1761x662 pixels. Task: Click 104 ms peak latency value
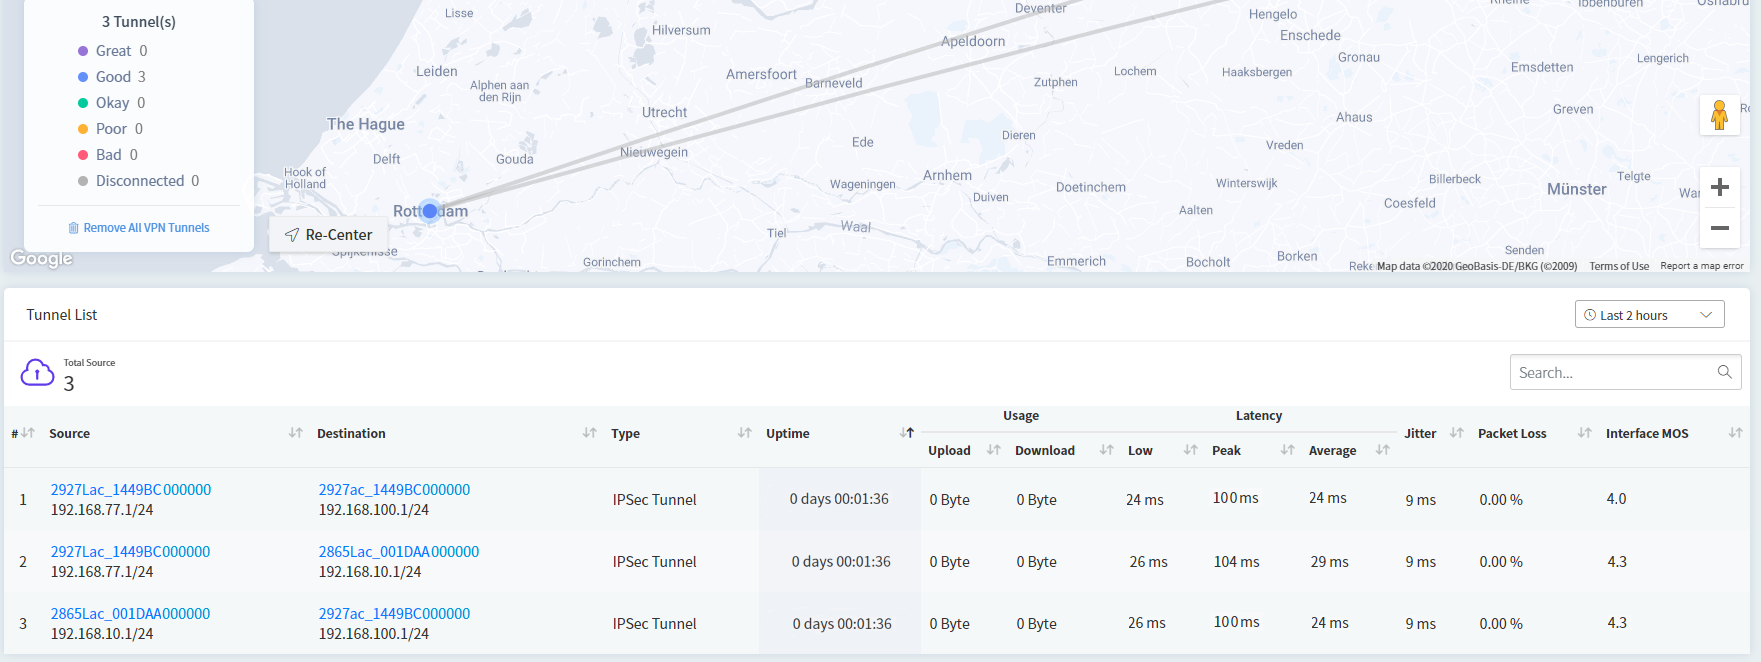(1237, 562)
